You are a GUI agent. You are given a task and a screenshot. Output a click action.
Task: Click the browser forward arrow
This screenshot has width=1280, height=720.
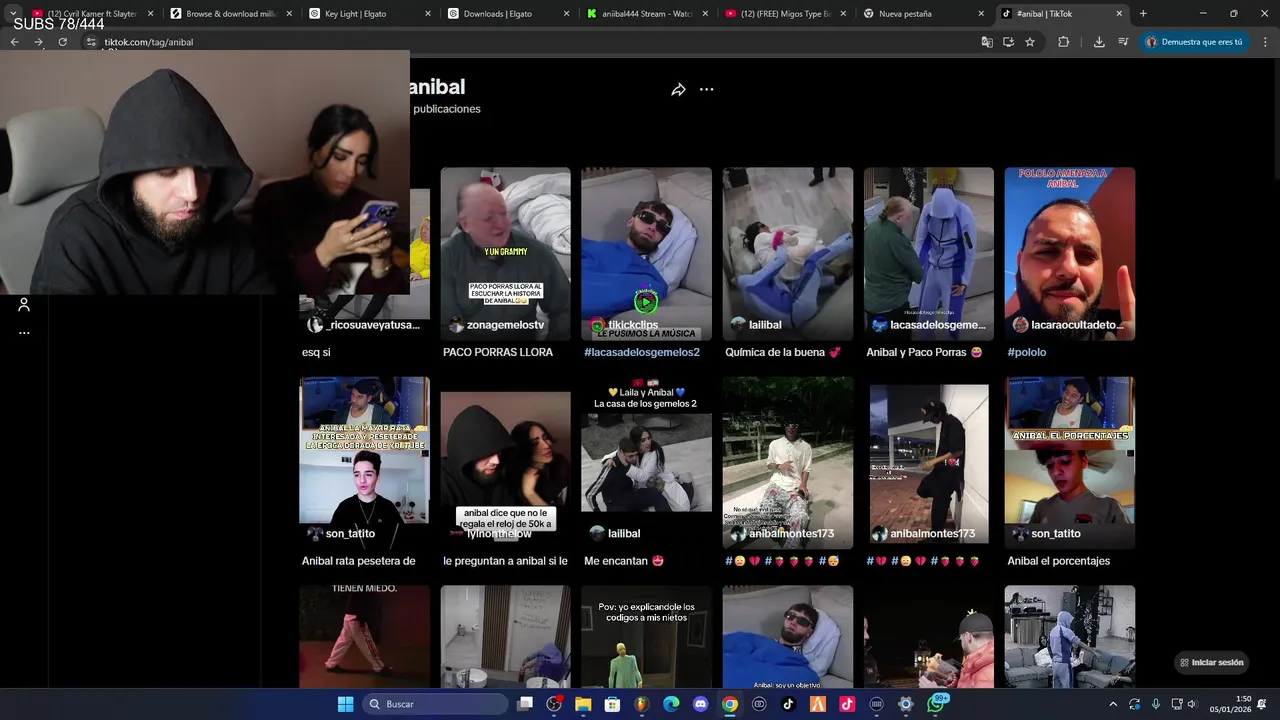tap(38, 42)
